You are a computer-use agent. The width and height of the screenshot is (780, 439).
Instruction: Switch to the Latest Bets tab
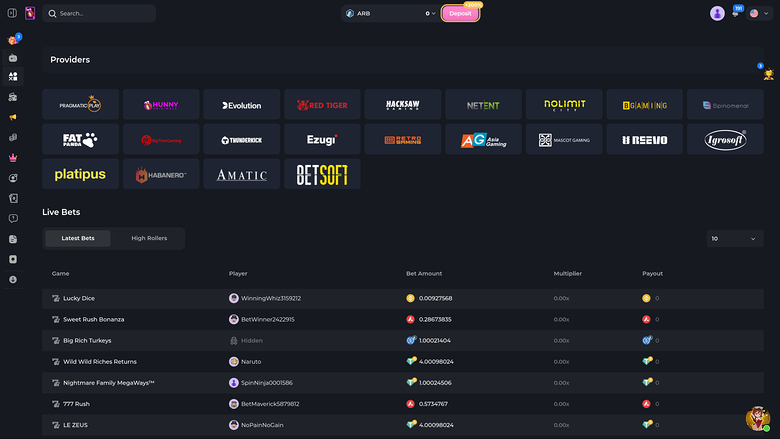tap(78, 238)
